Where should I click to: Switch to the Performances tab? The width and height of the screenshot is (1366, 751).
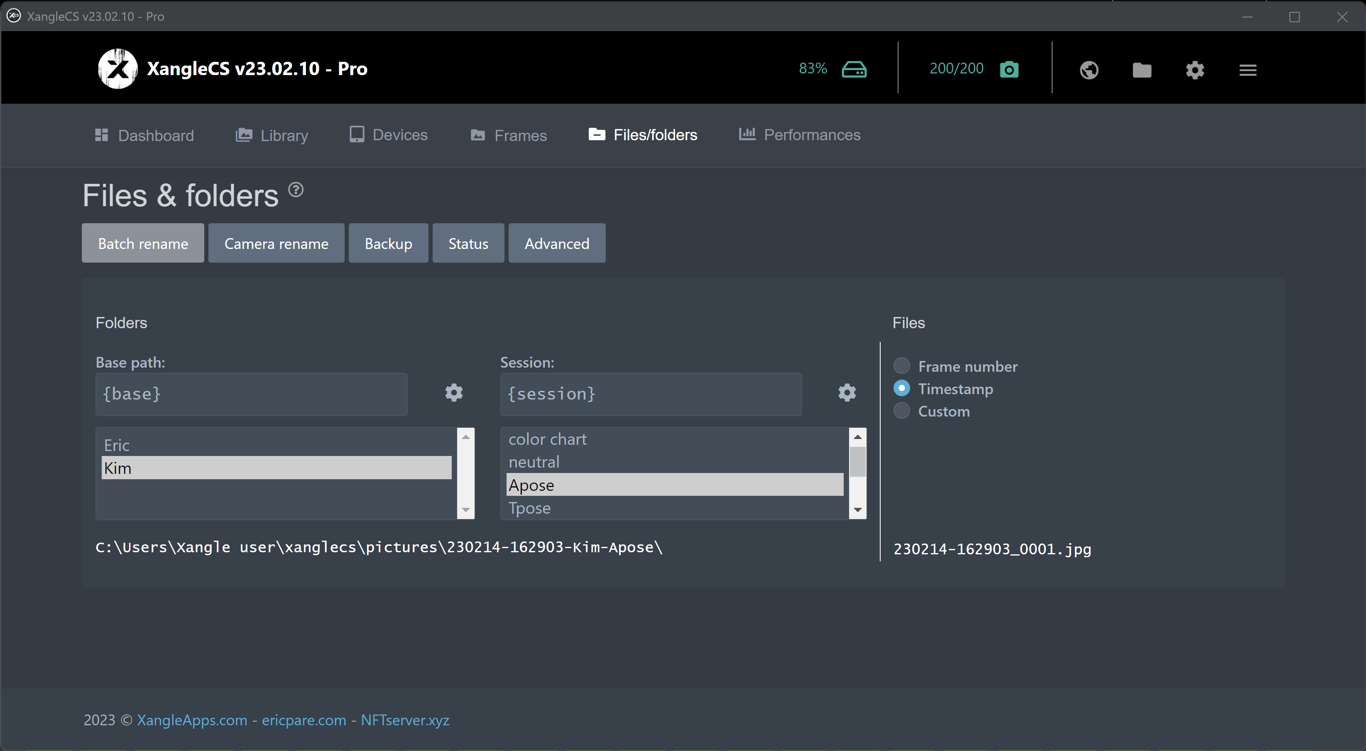pos(799,135)
